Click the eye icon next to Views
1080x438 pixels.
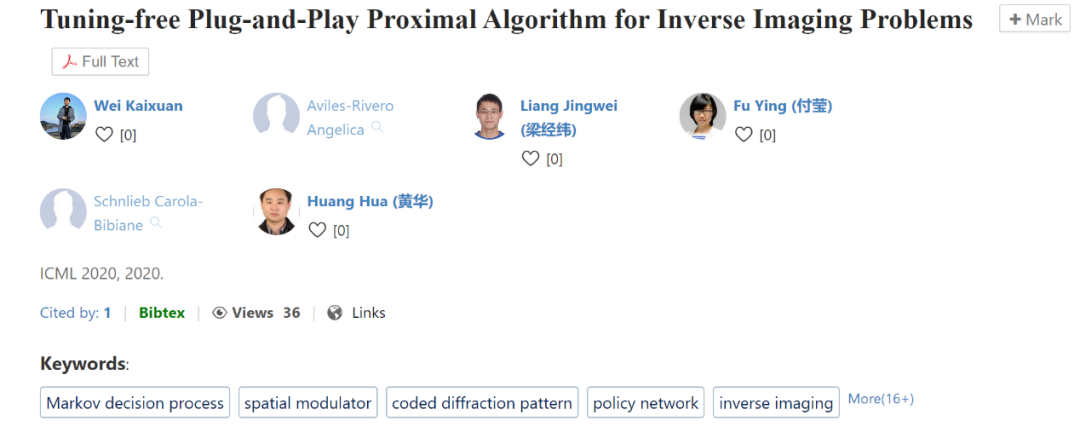tap(219, 313)
